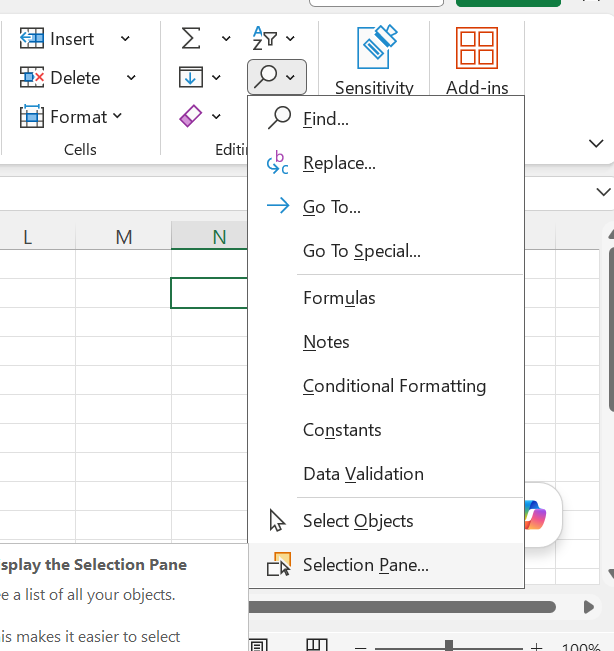Click the Copilot icon
Image resolution: width=614 pixels, height=651 pixels.
[536, 515]
